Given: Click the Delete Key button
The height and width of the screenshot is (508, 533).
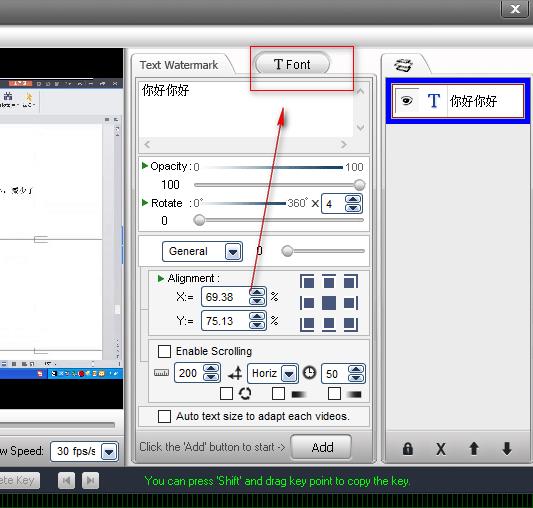Looking at the screenshot, I should pos(20,480).
